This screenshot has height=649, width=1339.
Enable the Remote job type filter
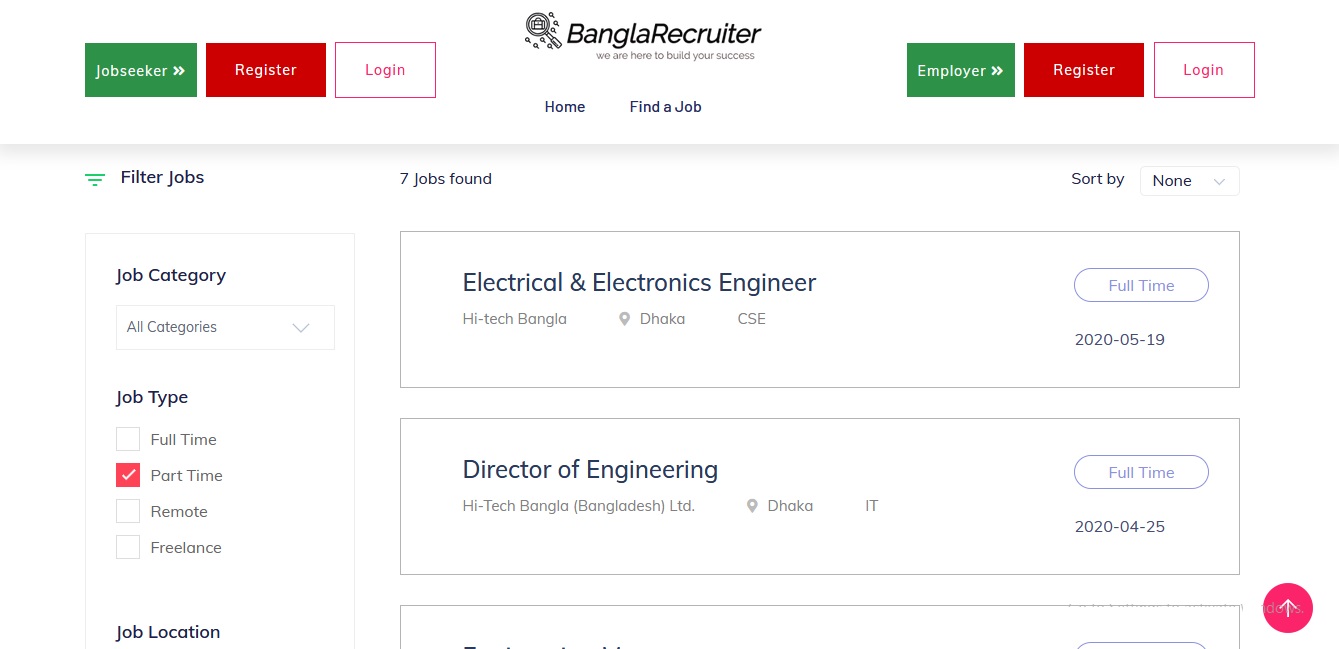click(x=128, y=512)
